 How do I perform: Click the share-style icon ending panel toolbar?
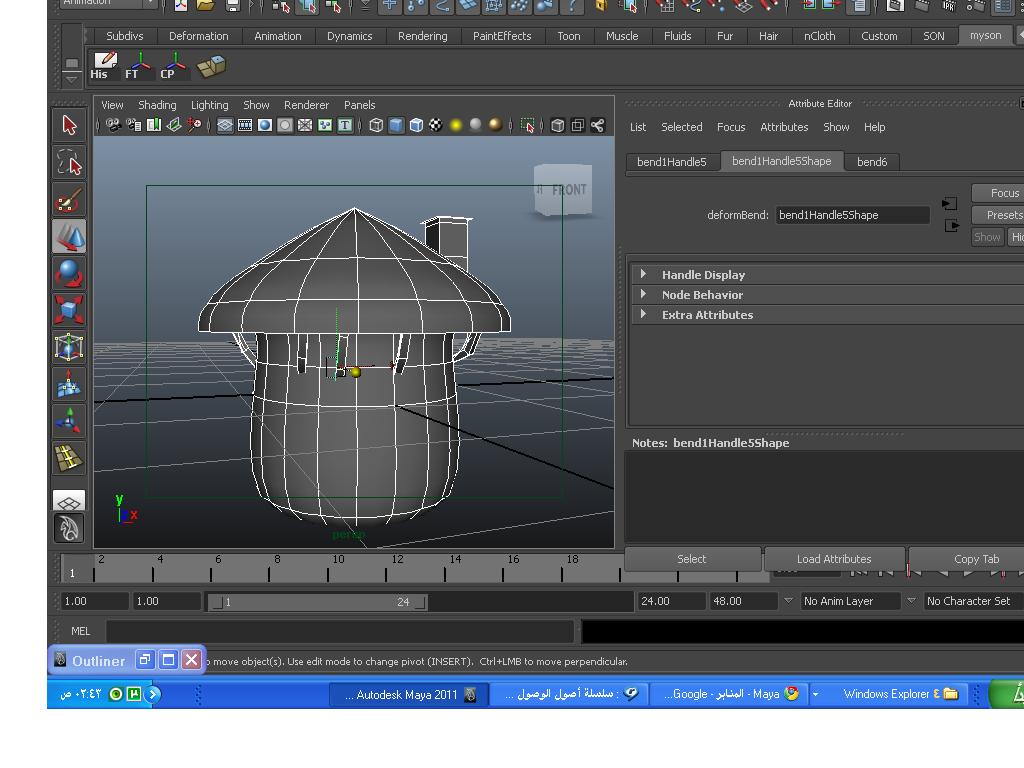(x=598, y=125)
